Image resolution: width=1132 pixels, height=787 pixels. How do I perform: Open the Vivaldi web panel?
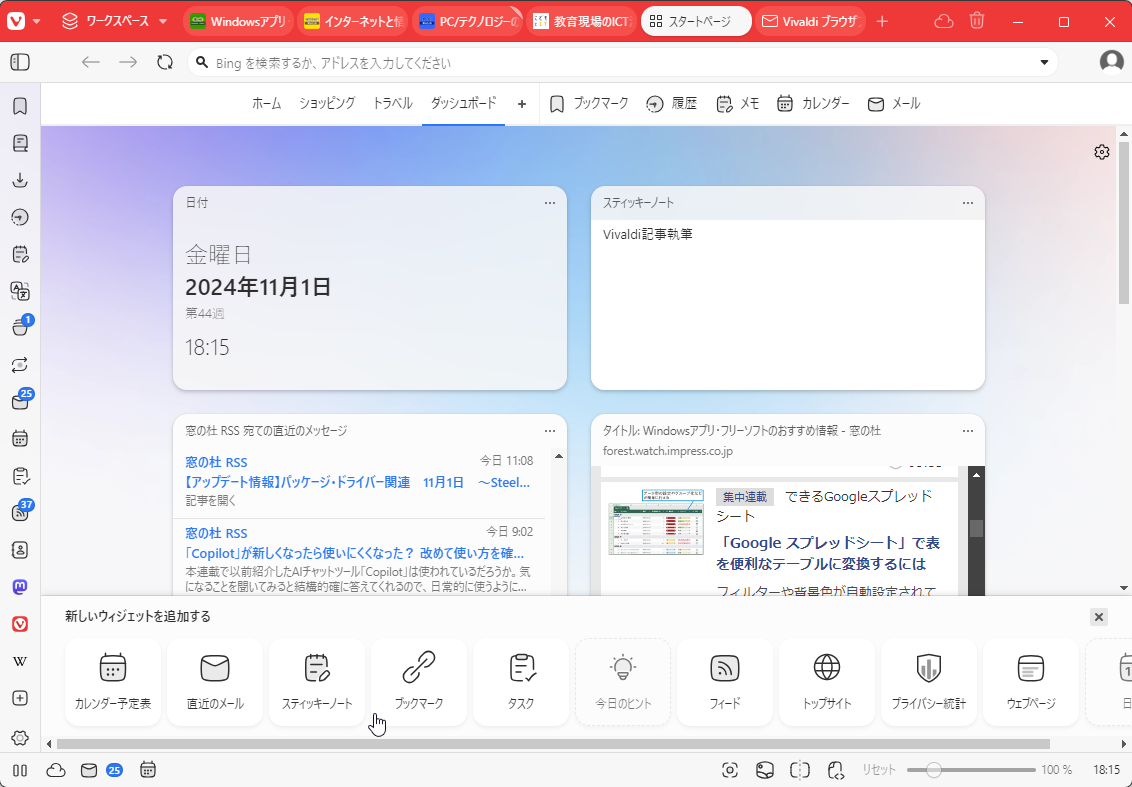[20, 624]
